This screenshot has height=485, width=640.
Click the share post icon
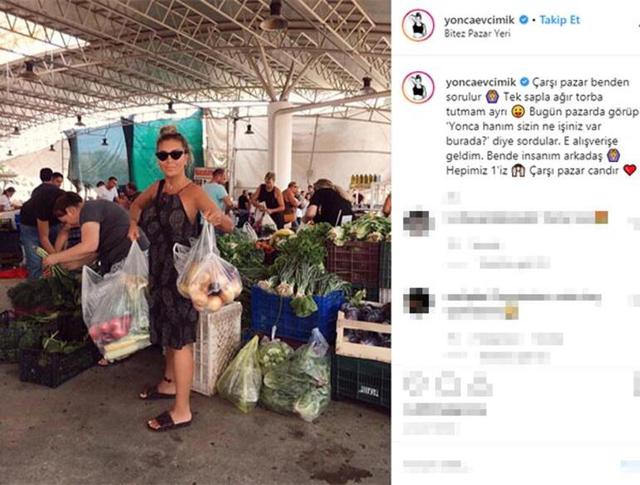(480, 384)
